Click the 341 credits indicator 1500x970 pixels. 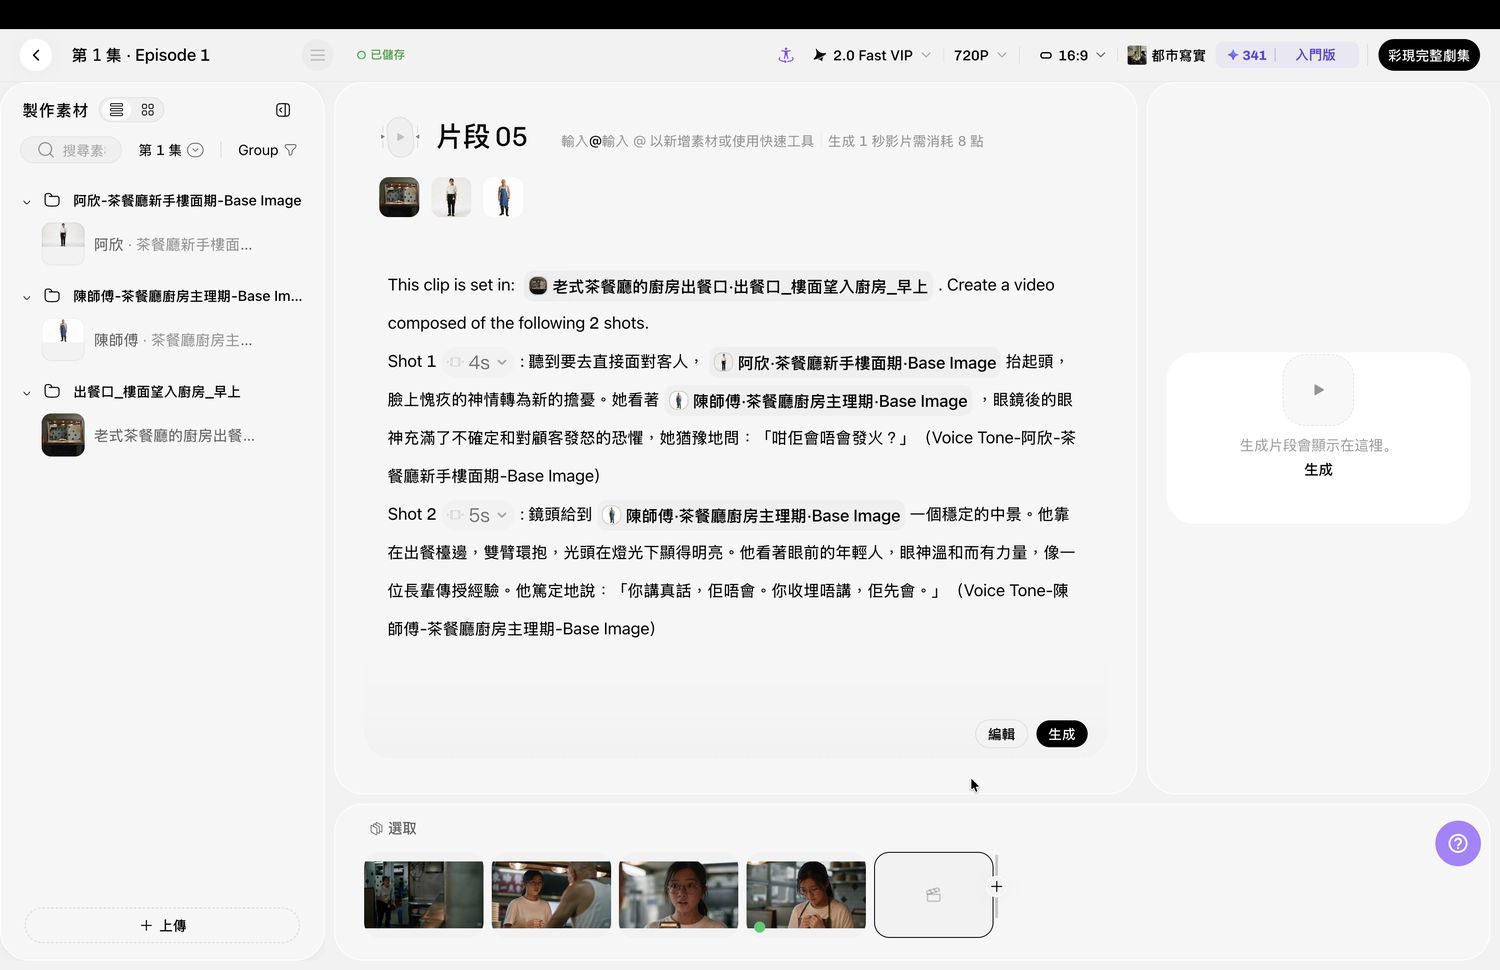(x=1247, y=55)
